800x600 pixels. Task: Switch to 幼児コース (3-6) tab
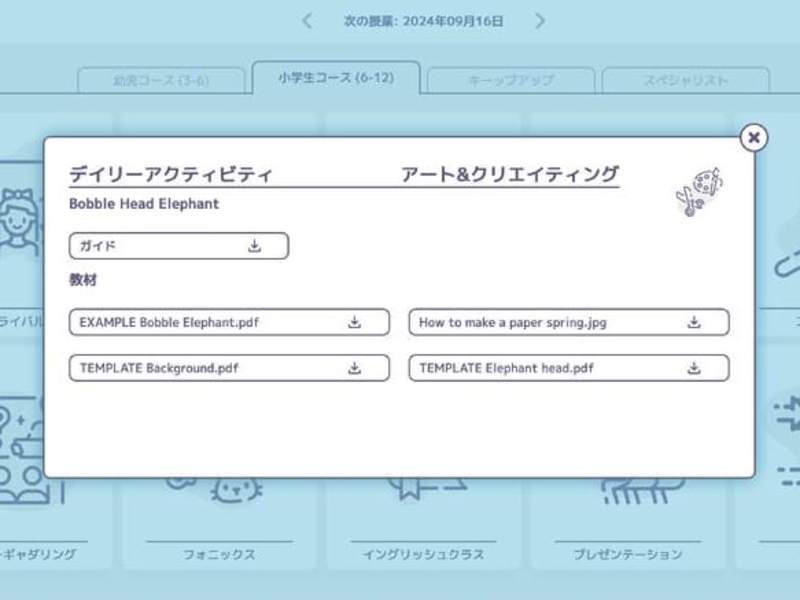tap(161, 81)
